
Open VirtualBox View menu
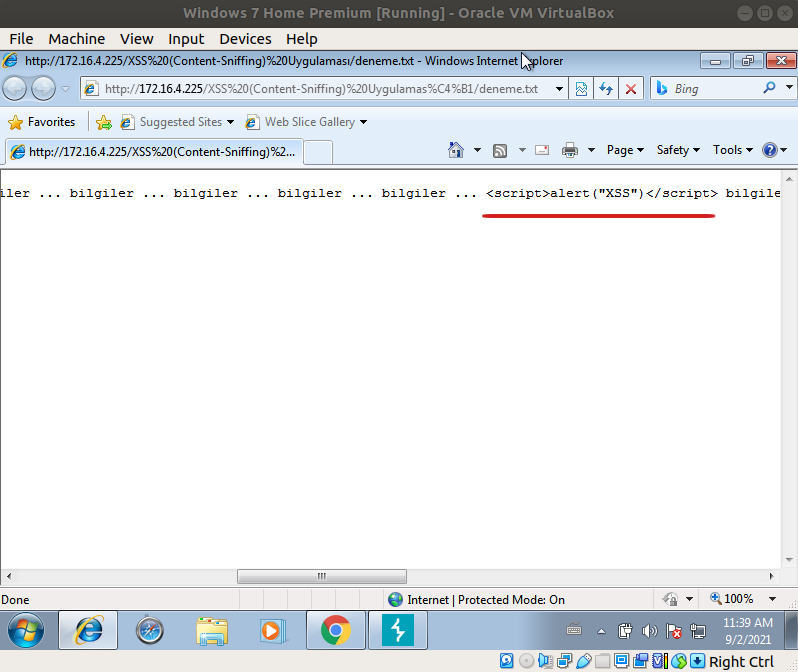(136, 39)
